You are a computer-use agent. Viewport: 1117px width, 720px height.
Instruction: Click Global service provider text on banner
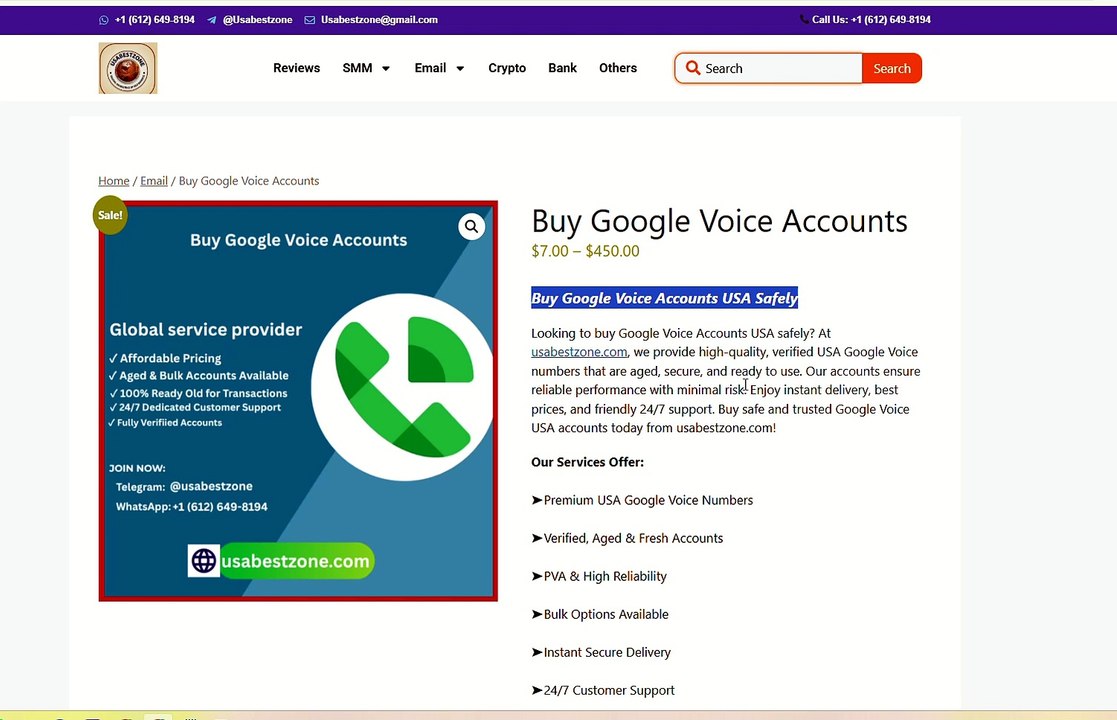pos(206,329)
